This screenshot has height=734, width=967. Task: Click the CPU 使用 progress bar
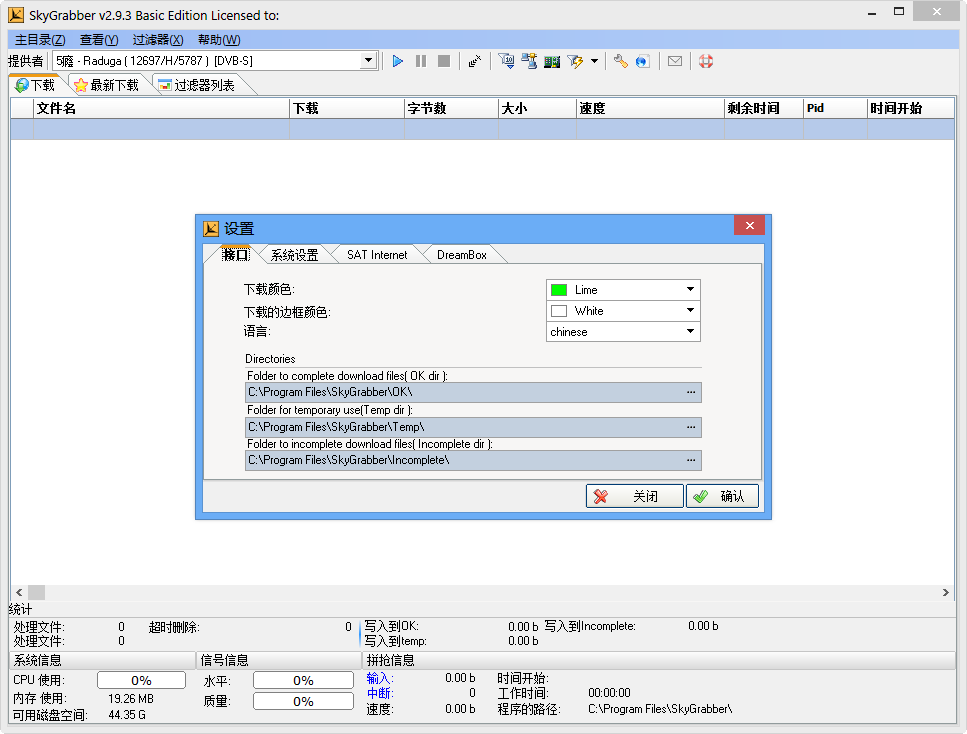(141, 680)
